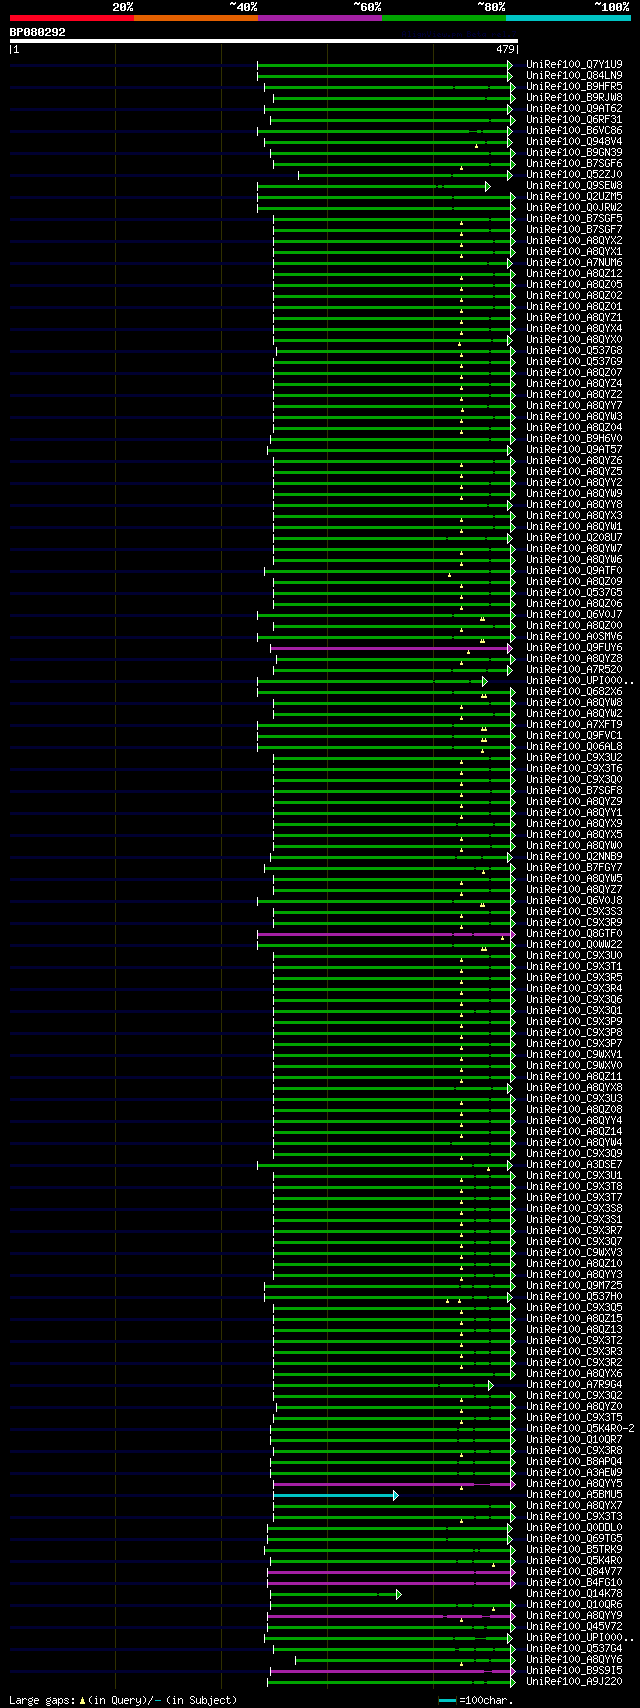
Task: Select the UniRef100_Q10QR7 entry
Action: pos(574,1439)
